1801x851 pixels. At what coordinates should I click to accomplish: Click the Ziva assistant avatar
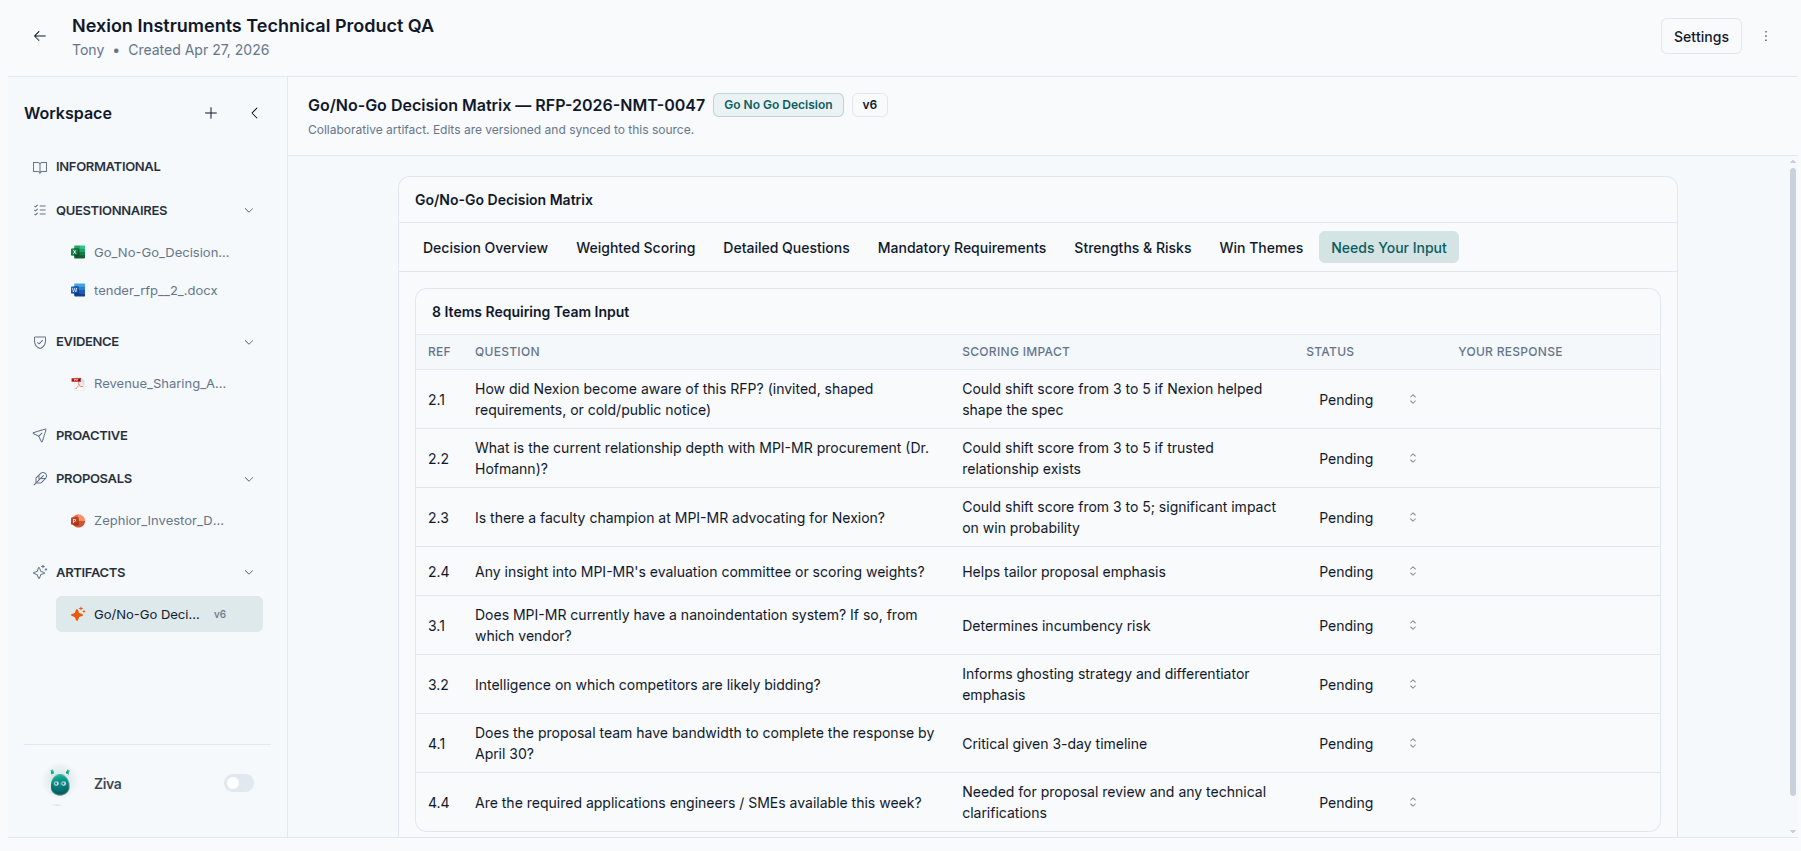tap(60, 784)
